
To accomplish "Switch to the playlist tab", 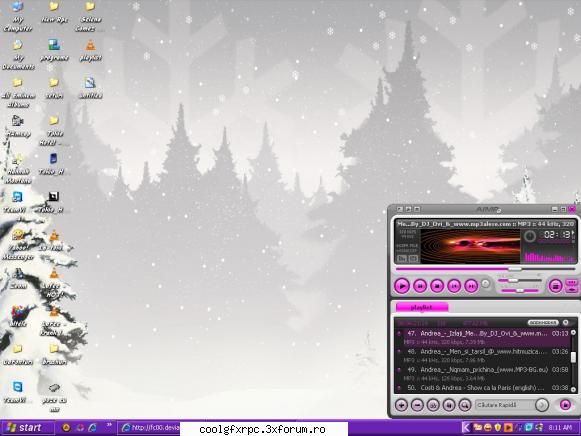I will [422, 307].
